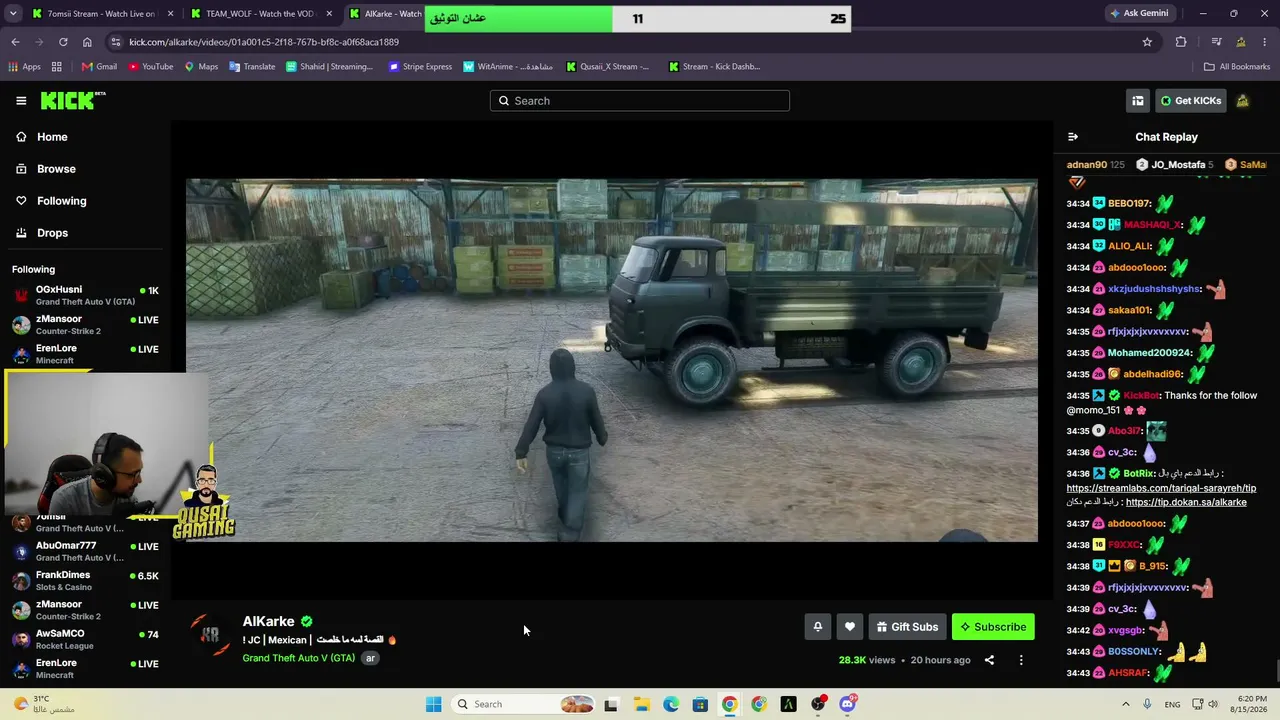Open the Chrome three-dot menu
The image size is (1280, 720).
tap(1265, 42)
